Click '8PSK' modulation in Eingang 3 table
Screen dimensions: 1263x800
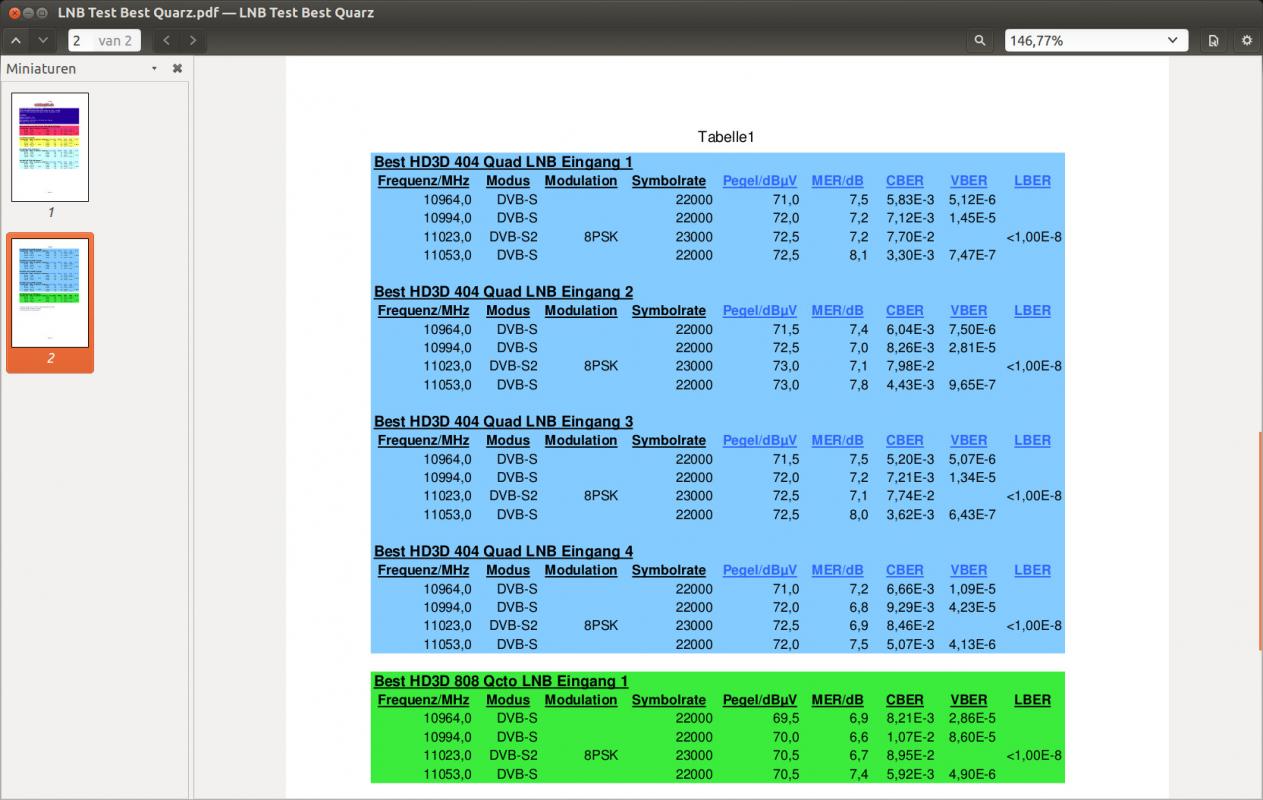tap(600, 496)
